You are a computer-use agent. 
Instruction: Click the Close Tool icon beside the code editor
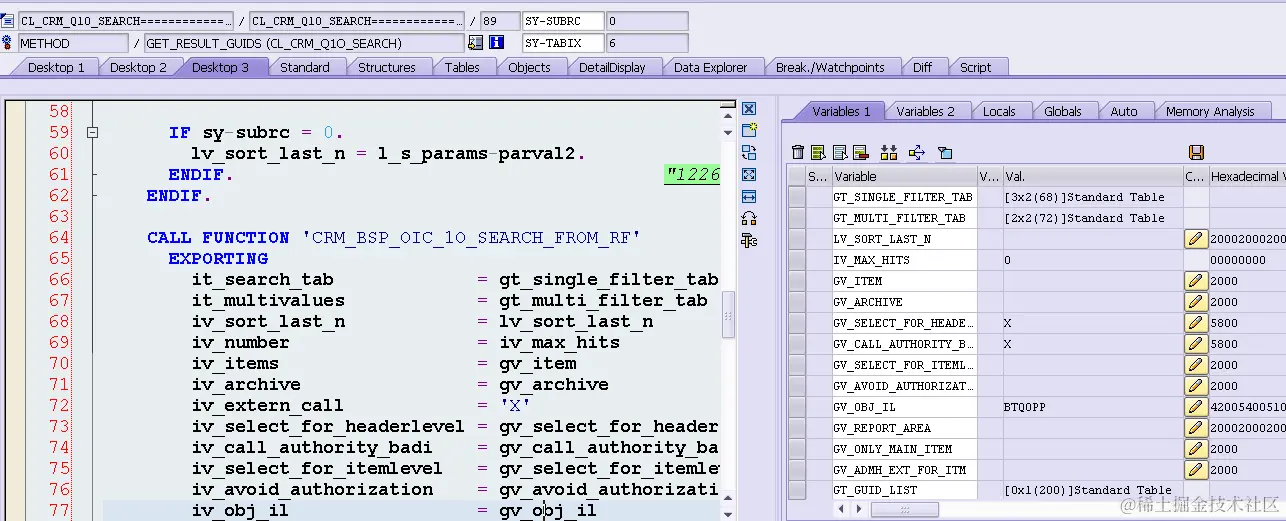coord(748,108)
